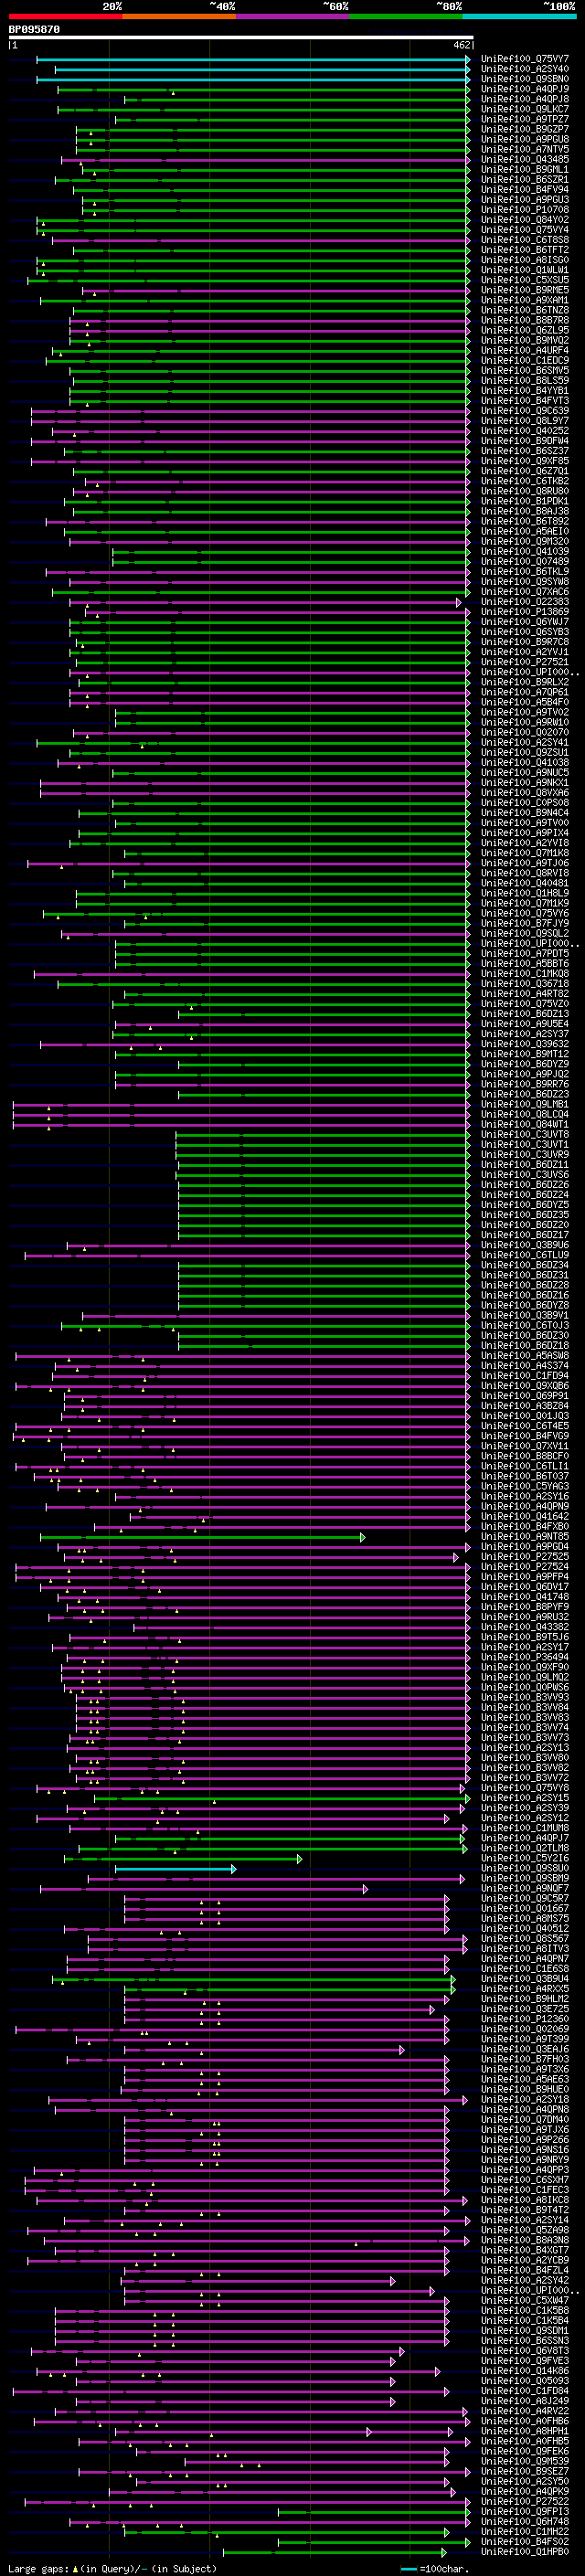Click label UniRef100_B9GZP7

(x=525, y=130)
